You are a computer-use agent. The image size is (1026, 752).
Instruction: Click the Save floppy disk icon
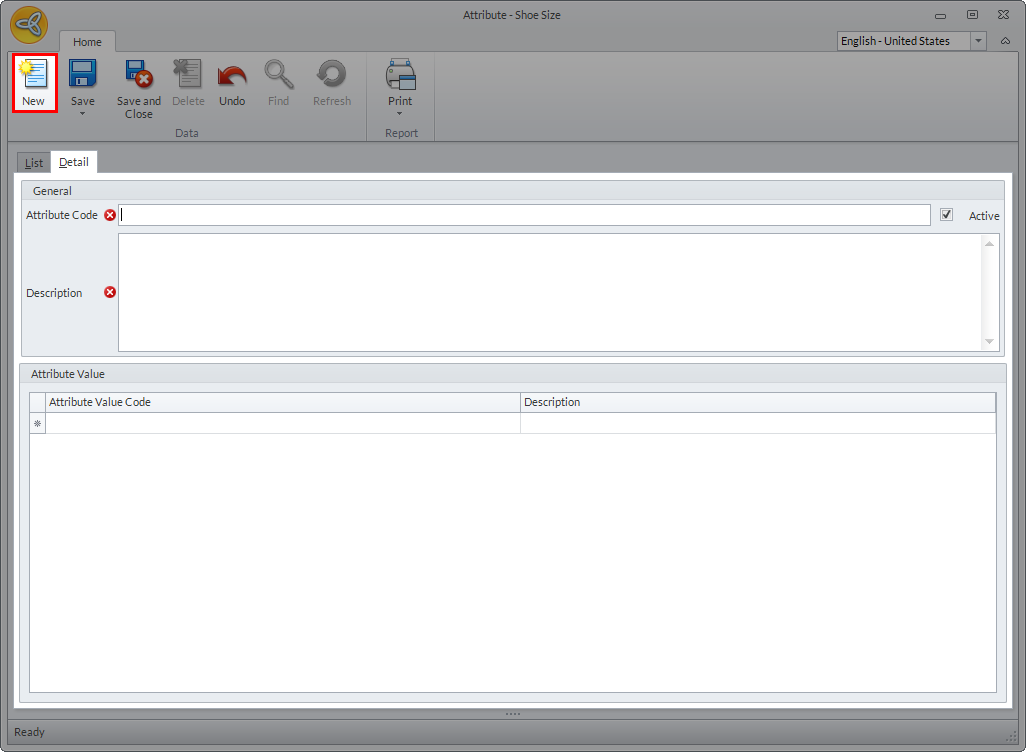point(82,75)
